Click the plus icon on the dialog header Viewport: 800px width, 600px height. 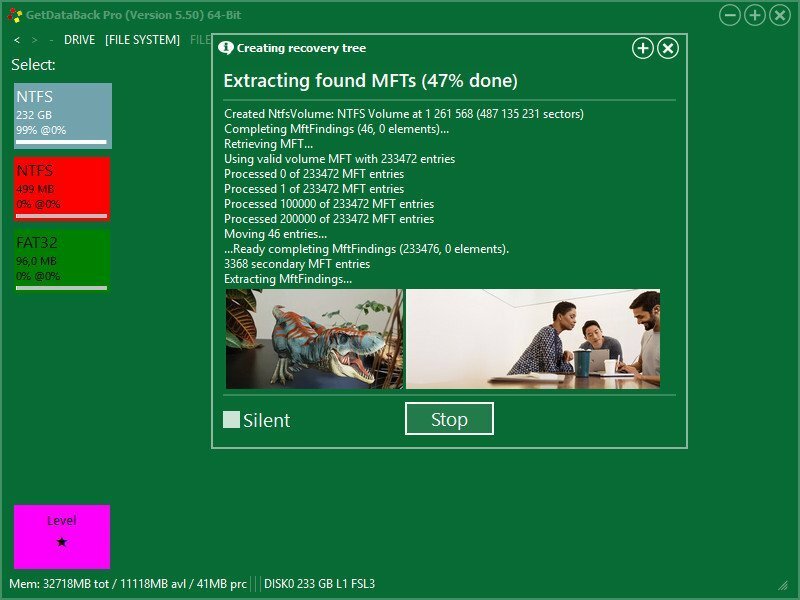641,47
